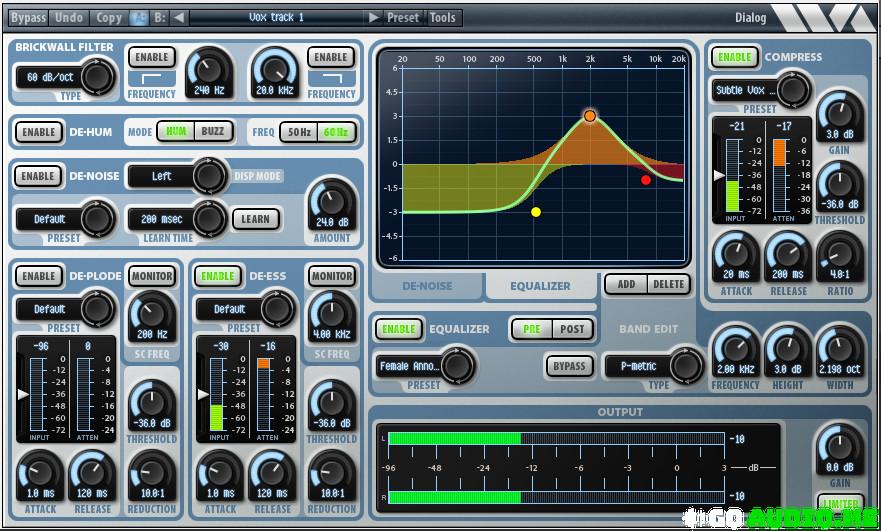Toggle the high-pass brickwall filter Enable
The image size is (881, 531).
click(152, 57)
